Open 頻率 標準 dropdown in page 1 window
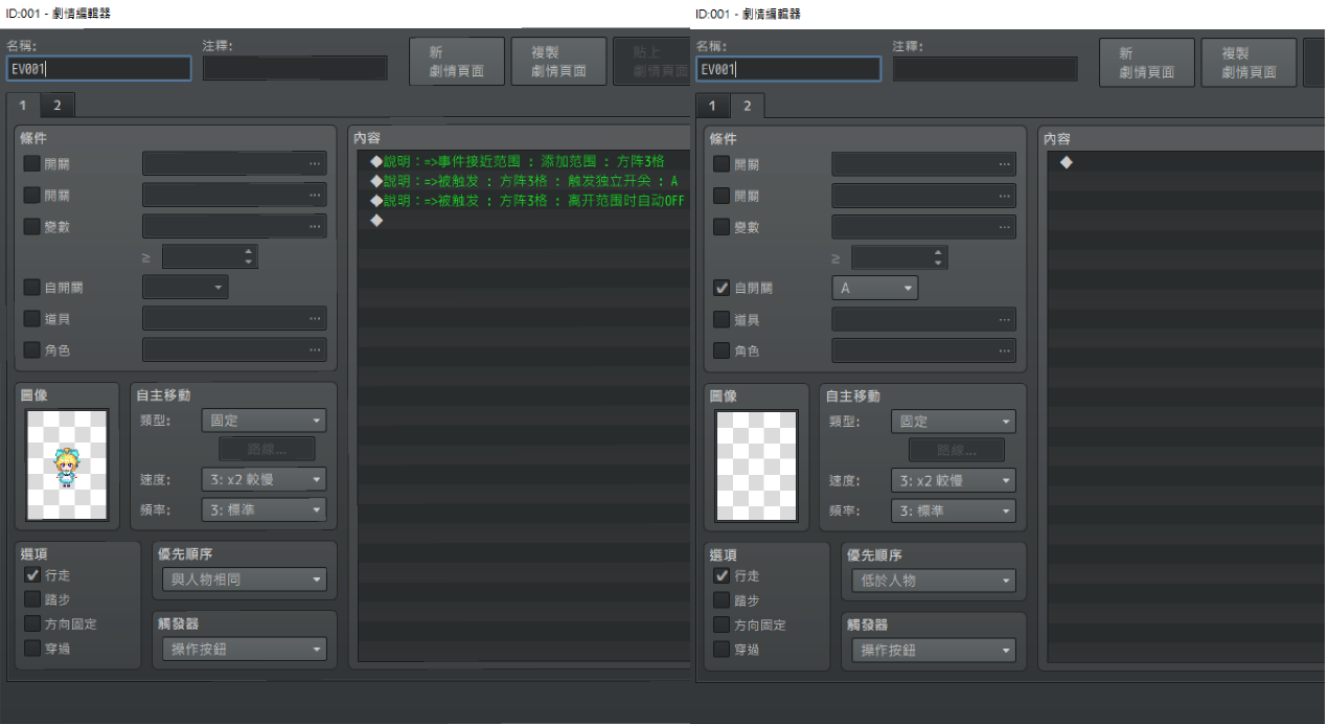The image size is (1325, 724). coord(264,510)
